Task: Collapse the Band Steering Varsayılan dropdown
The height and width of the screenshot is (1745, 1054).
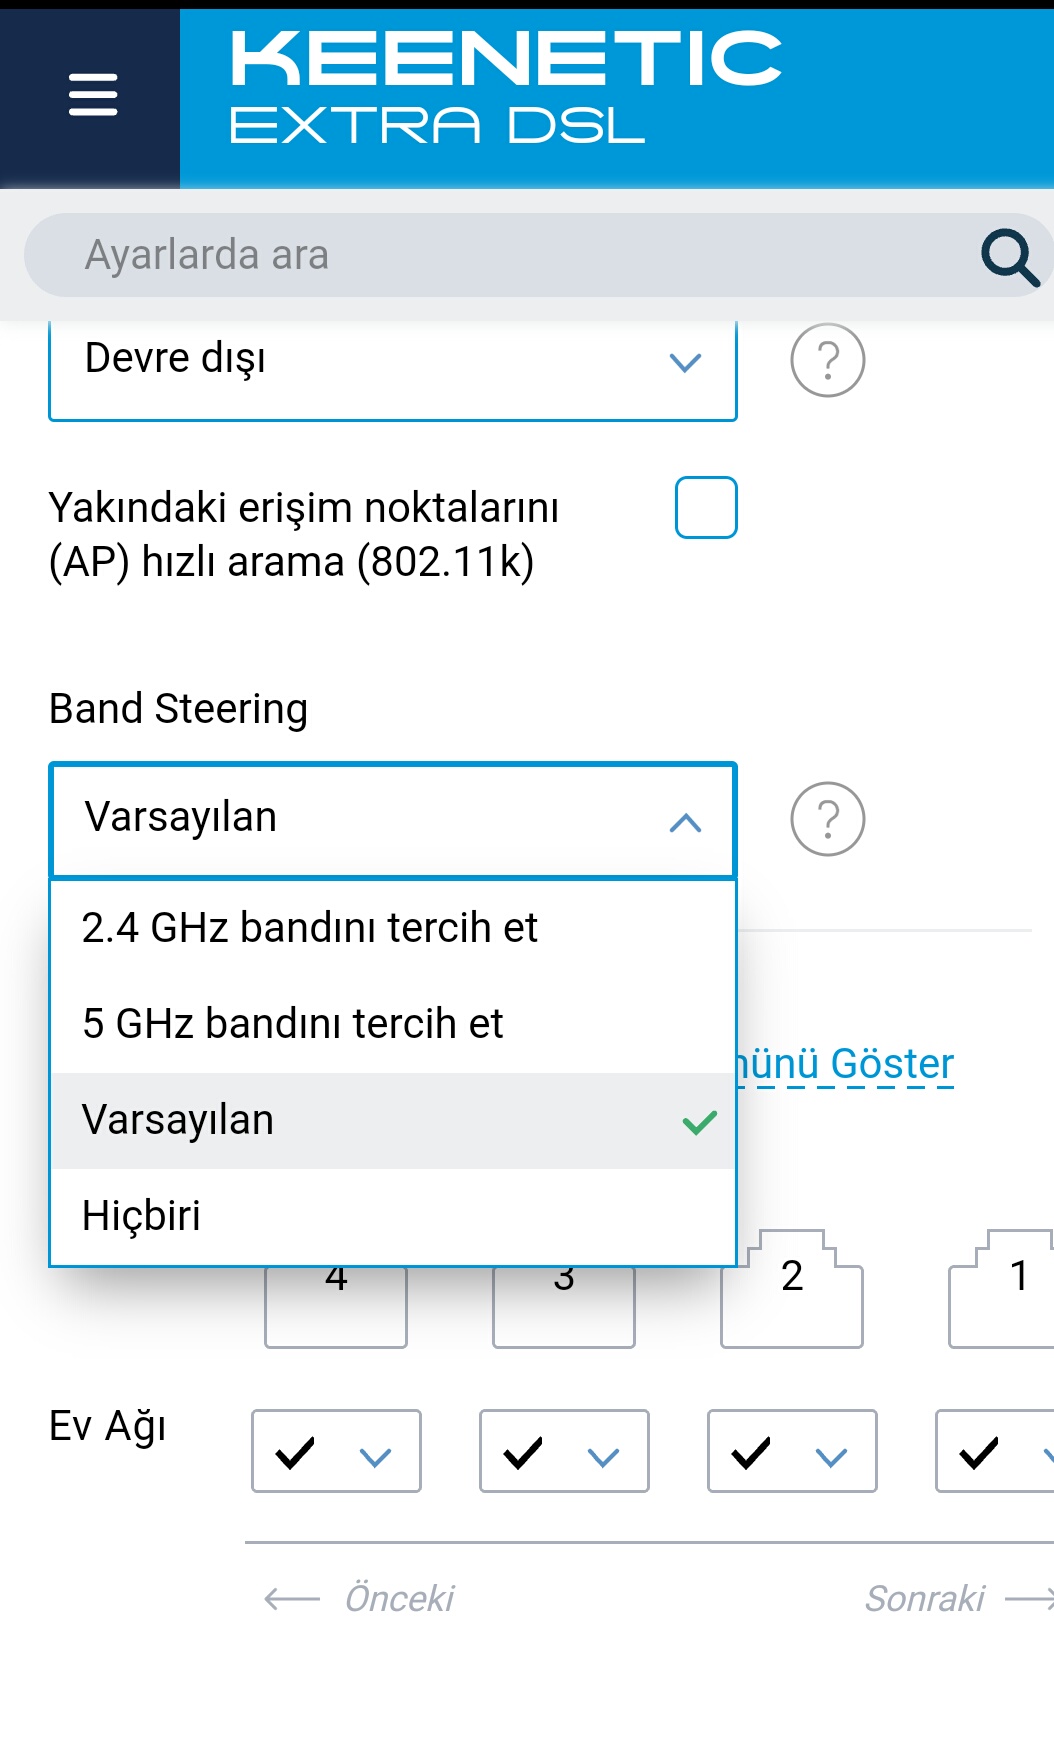Action: tap(393, 820)
